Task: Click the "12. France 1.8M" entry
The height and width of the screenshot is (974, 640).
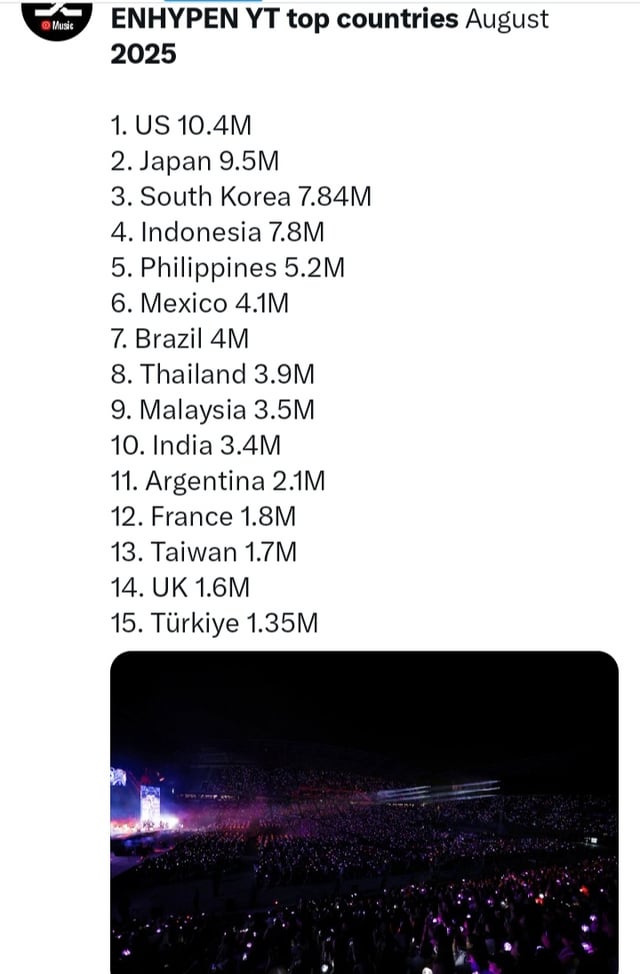Action: coord(204,516)
